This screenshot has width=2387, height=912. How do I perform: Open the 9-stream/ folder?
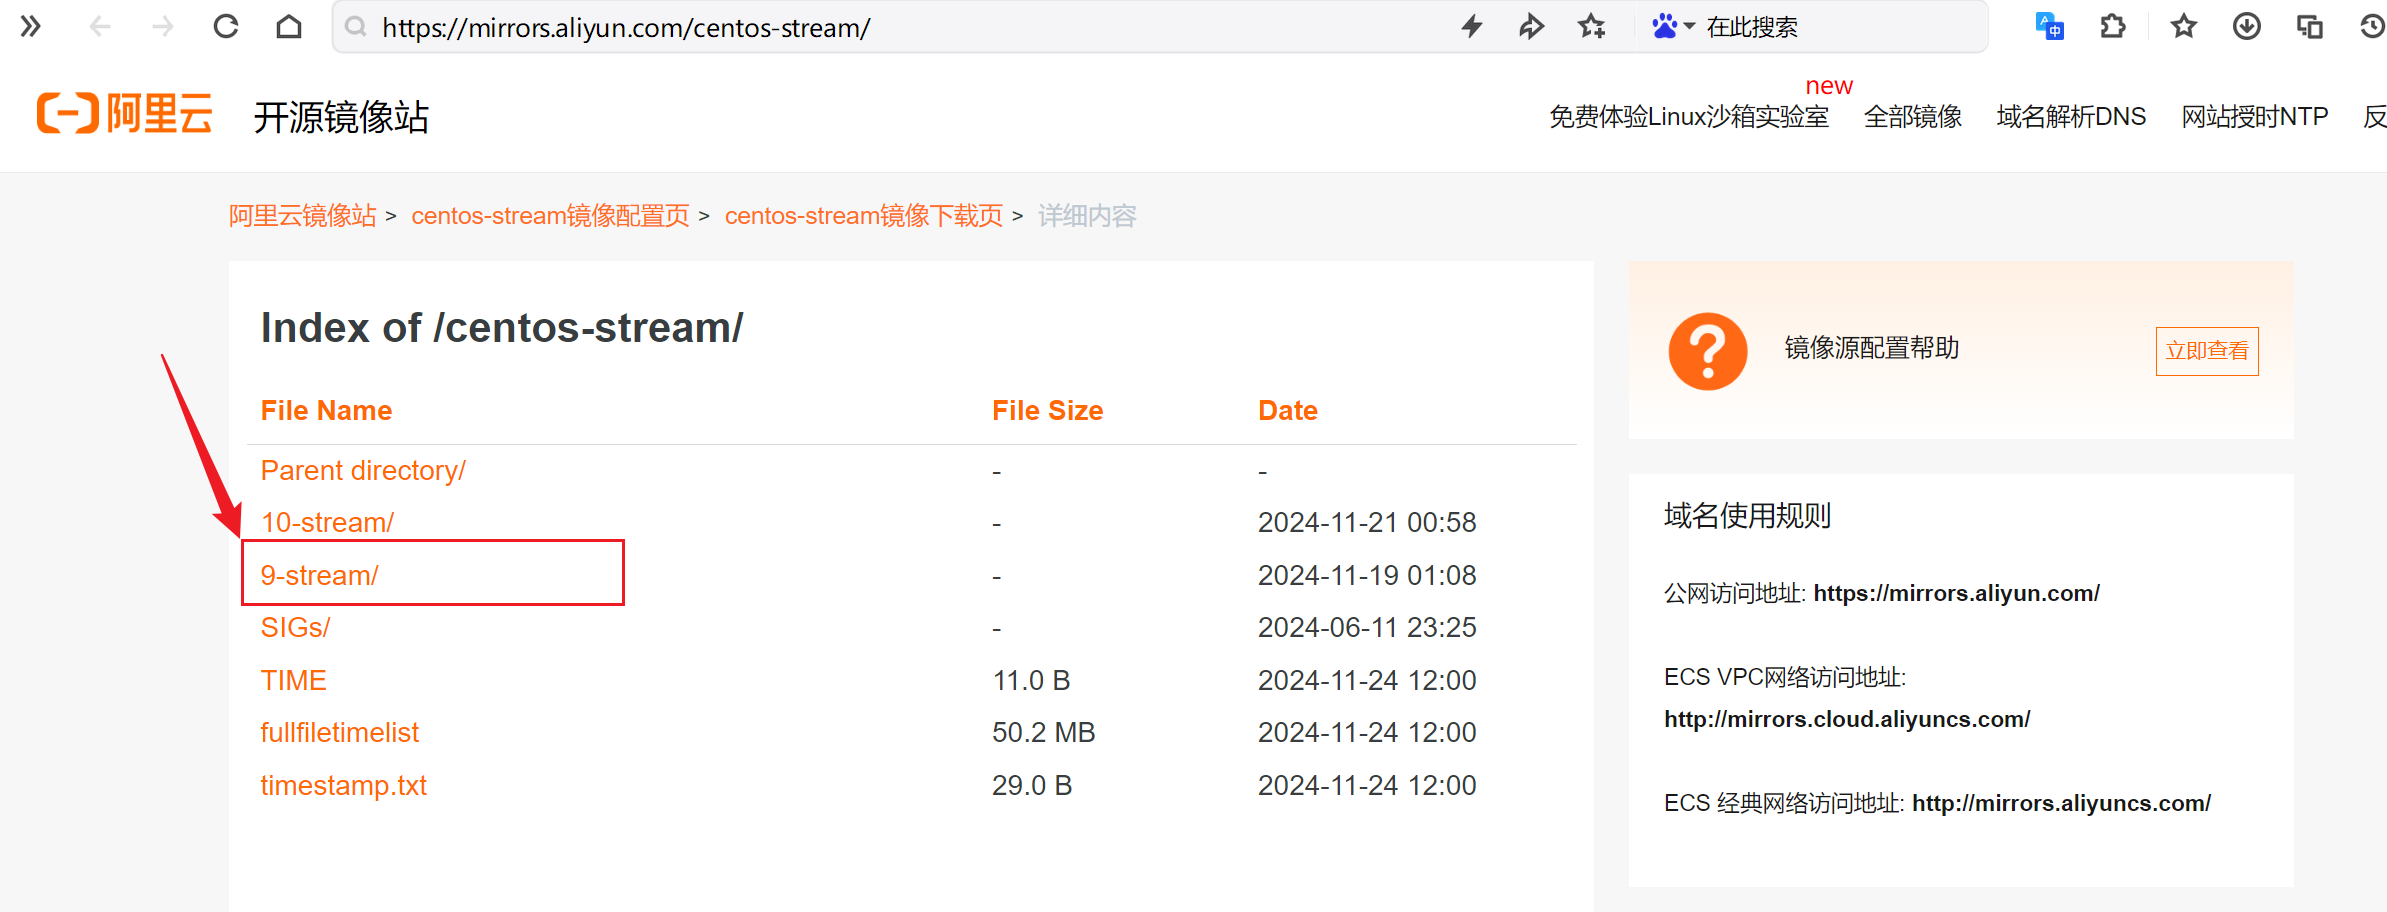[x=319, y=576]
